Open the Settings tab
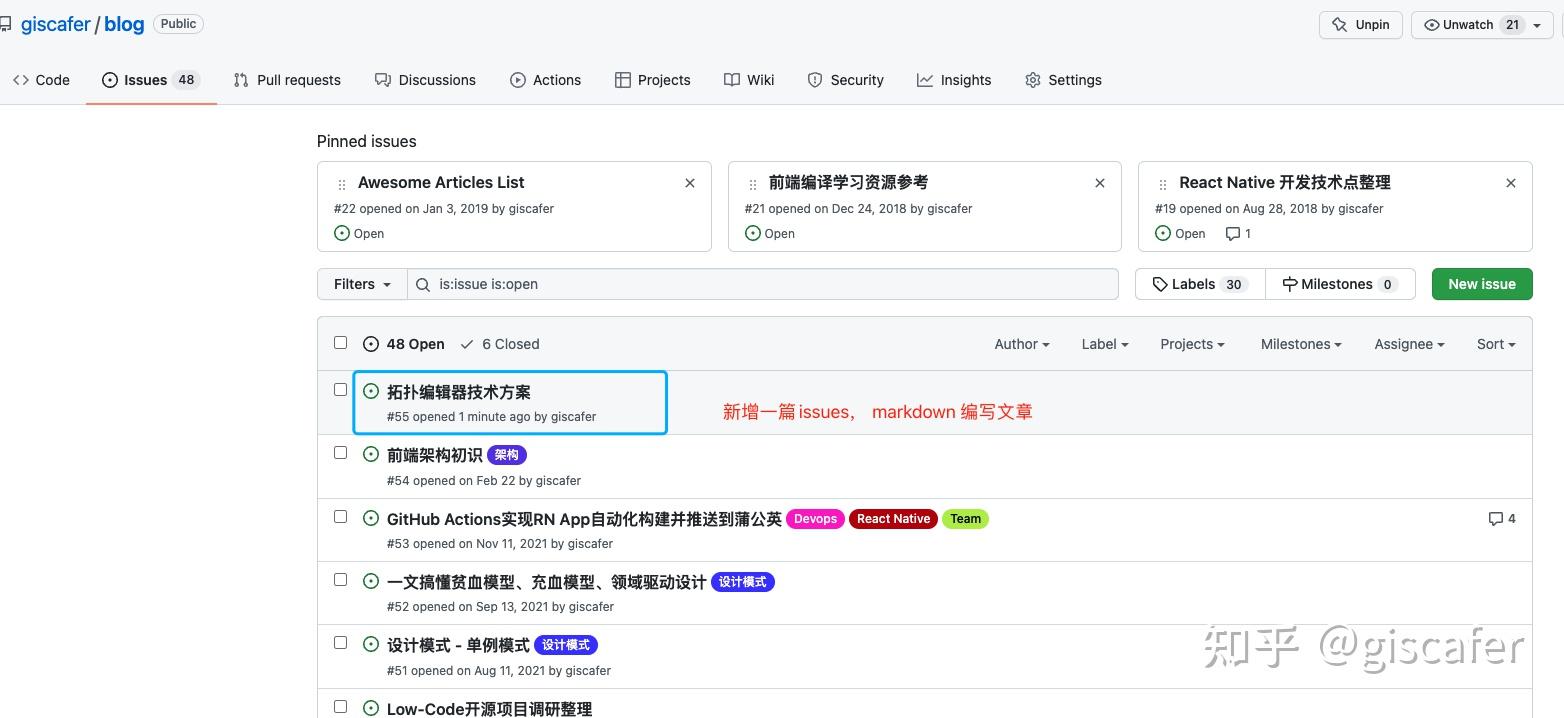Image resolution: width=1564 pixels, height=718 pixels. click(1063, 80)
